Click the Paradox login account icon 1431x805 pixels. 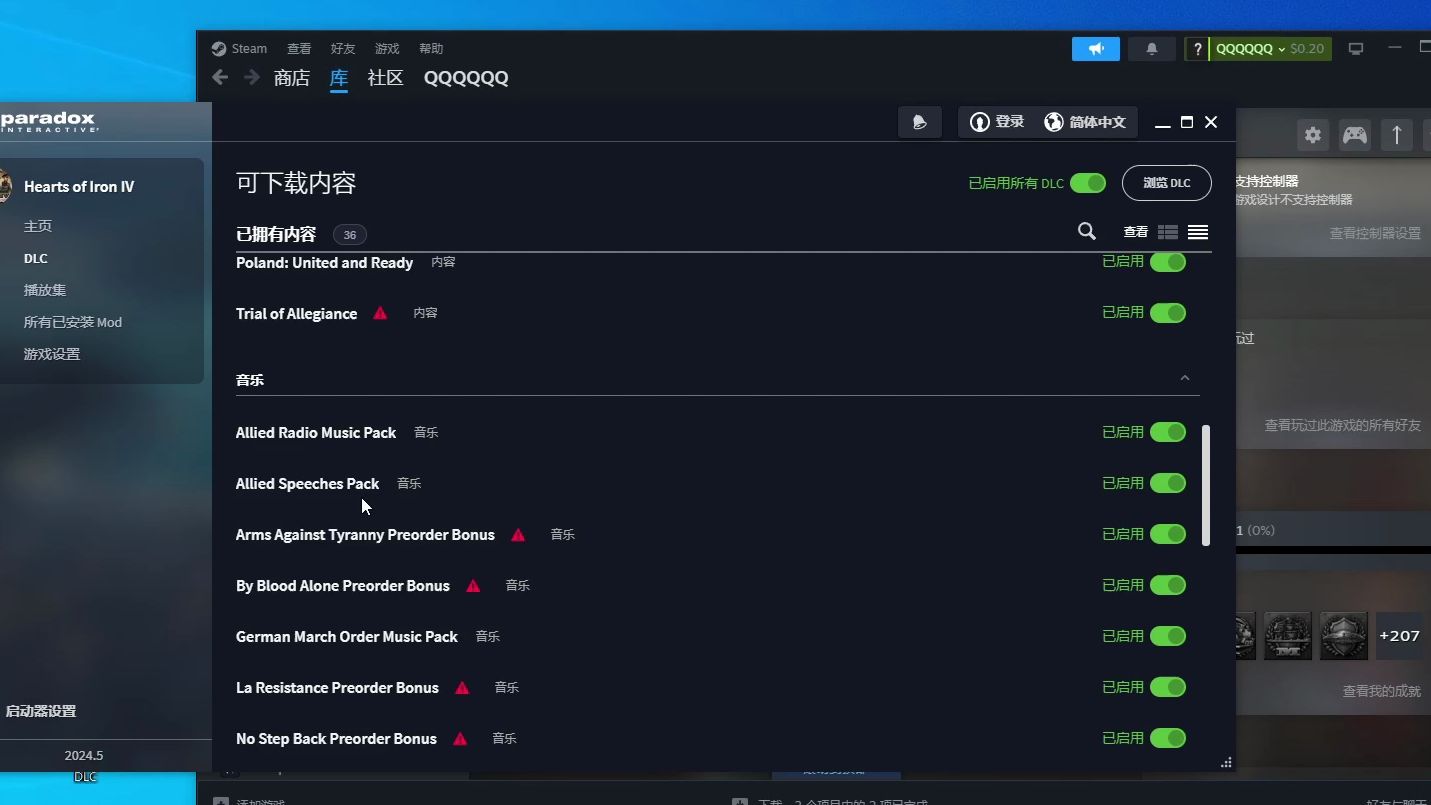point(980,122)
